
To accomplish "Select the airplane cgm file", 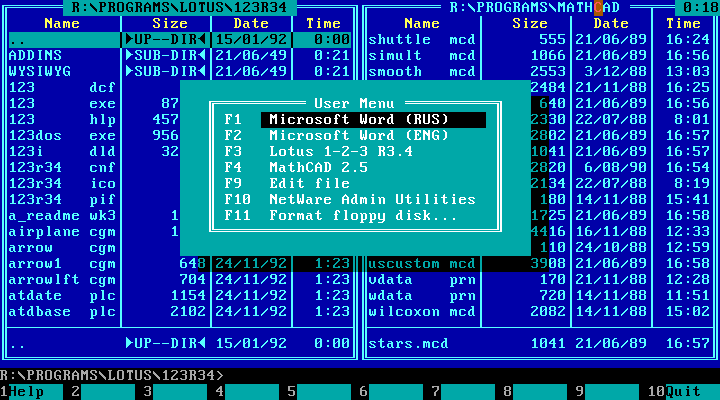I will tap(60, 231).
